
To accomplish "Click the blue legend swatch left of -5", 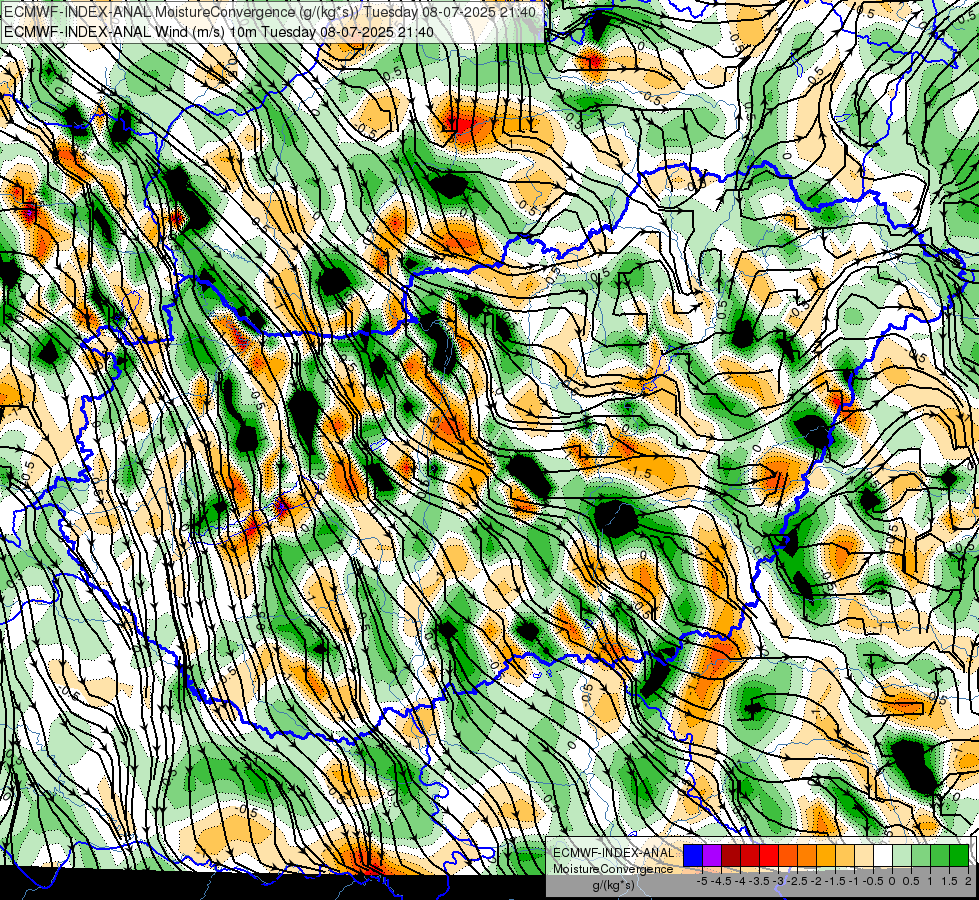I will point(693,855).
